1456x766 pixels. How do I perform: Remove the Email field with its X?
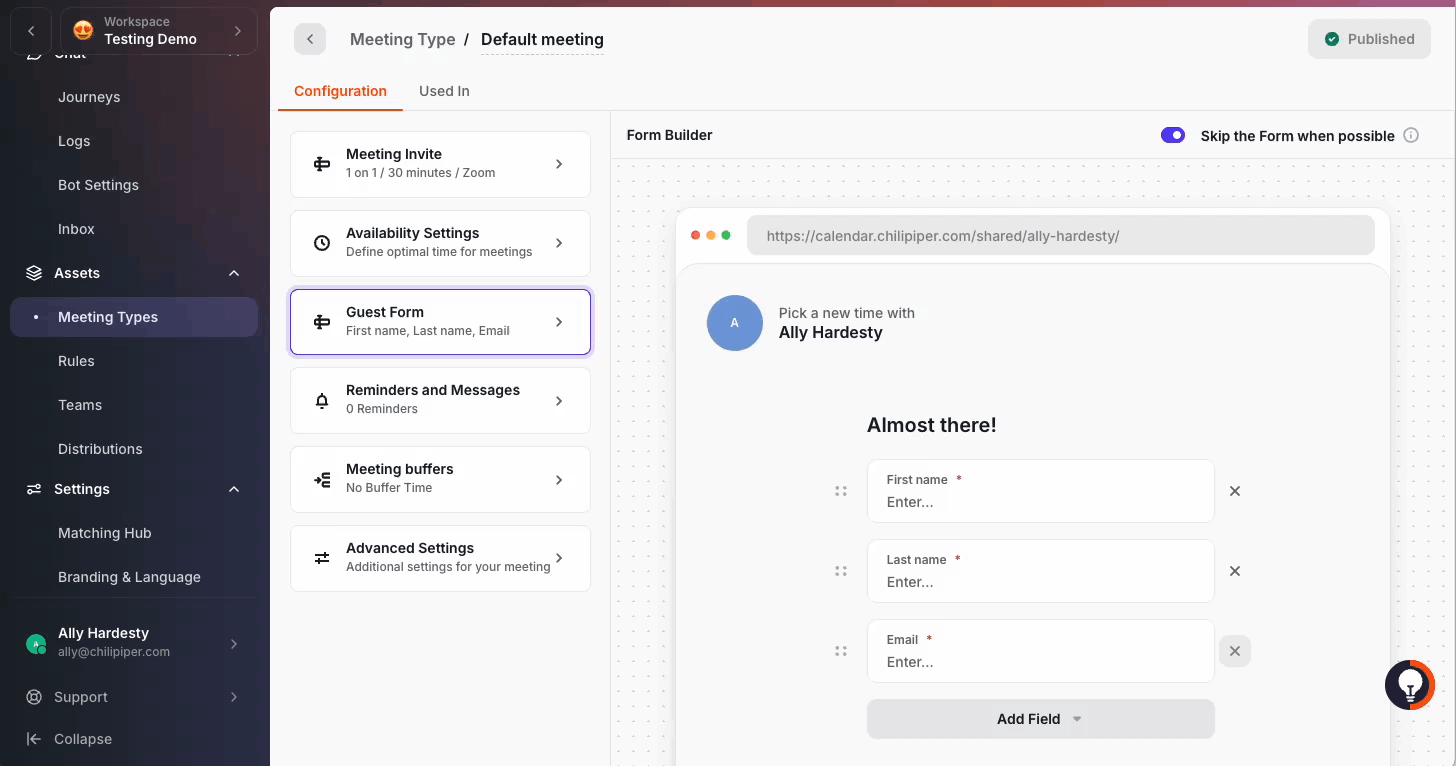coord(1235,651)
